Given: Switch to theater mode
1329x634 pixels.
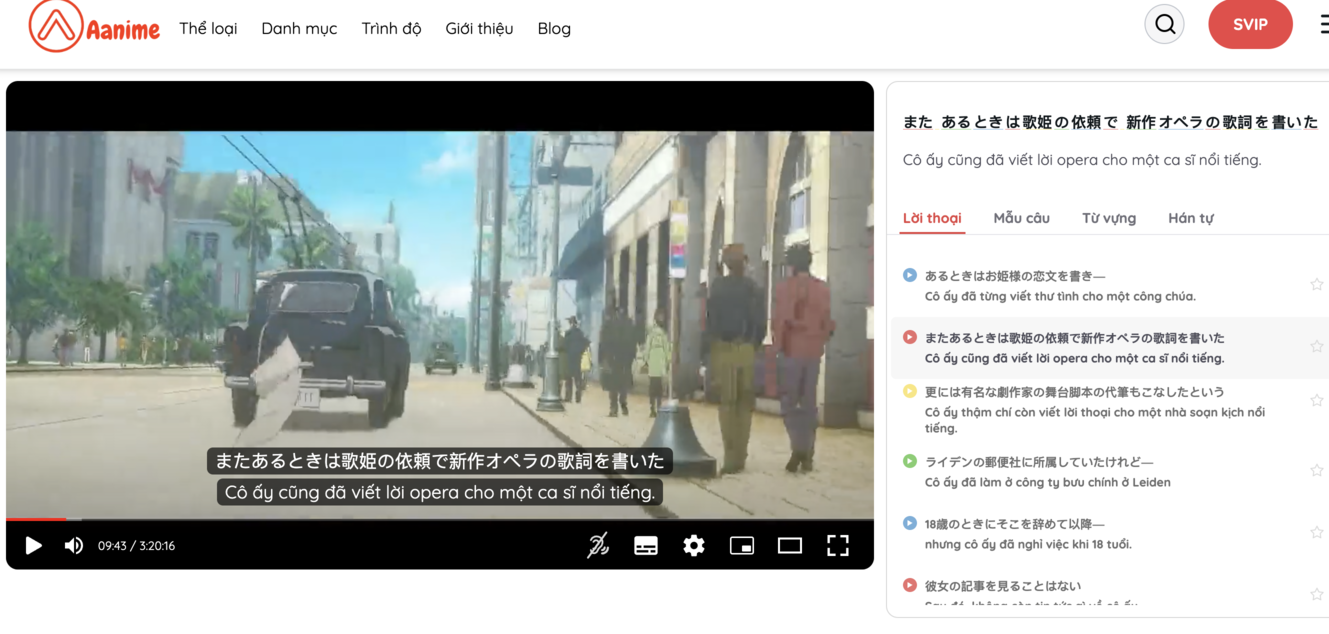Looking at the screenshot, I should pos(790,545).
